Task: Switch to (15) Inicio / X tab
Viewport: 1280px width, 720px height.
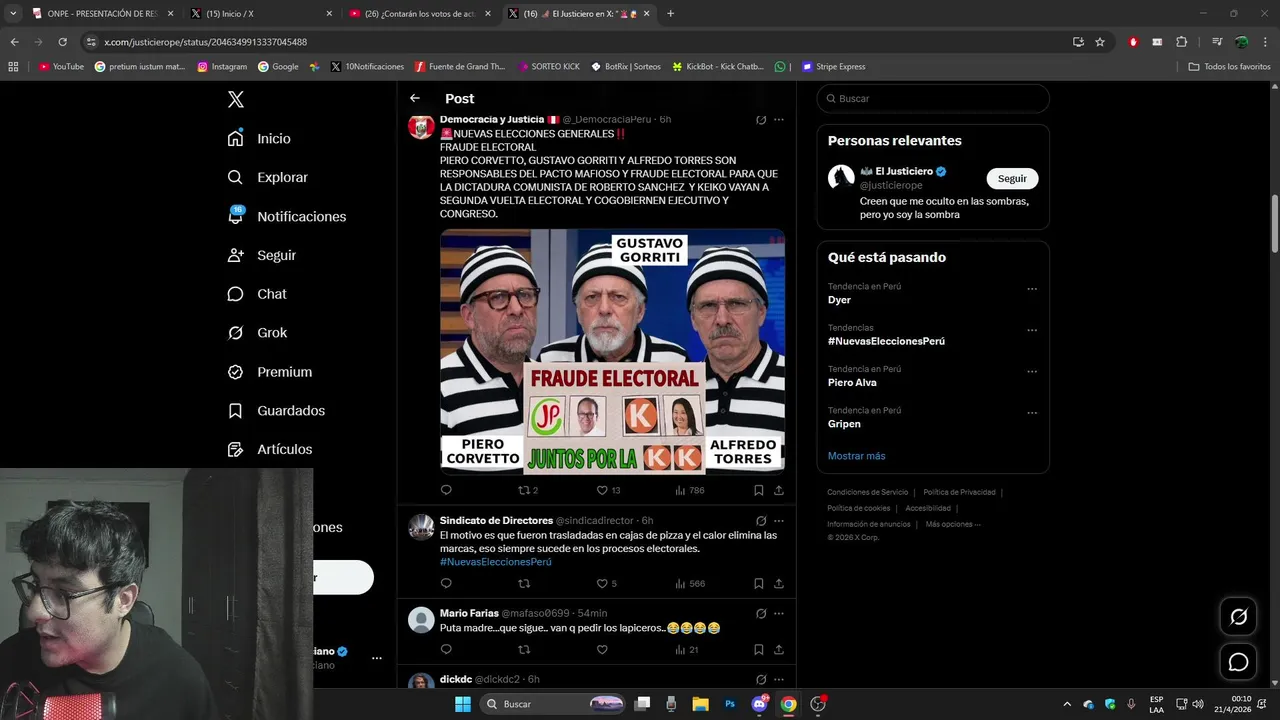Action: coord(262,14)
